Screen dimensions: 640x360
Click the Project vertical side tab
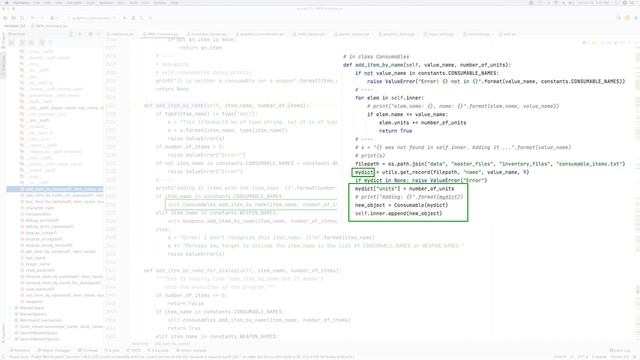[x=3, y=40]
